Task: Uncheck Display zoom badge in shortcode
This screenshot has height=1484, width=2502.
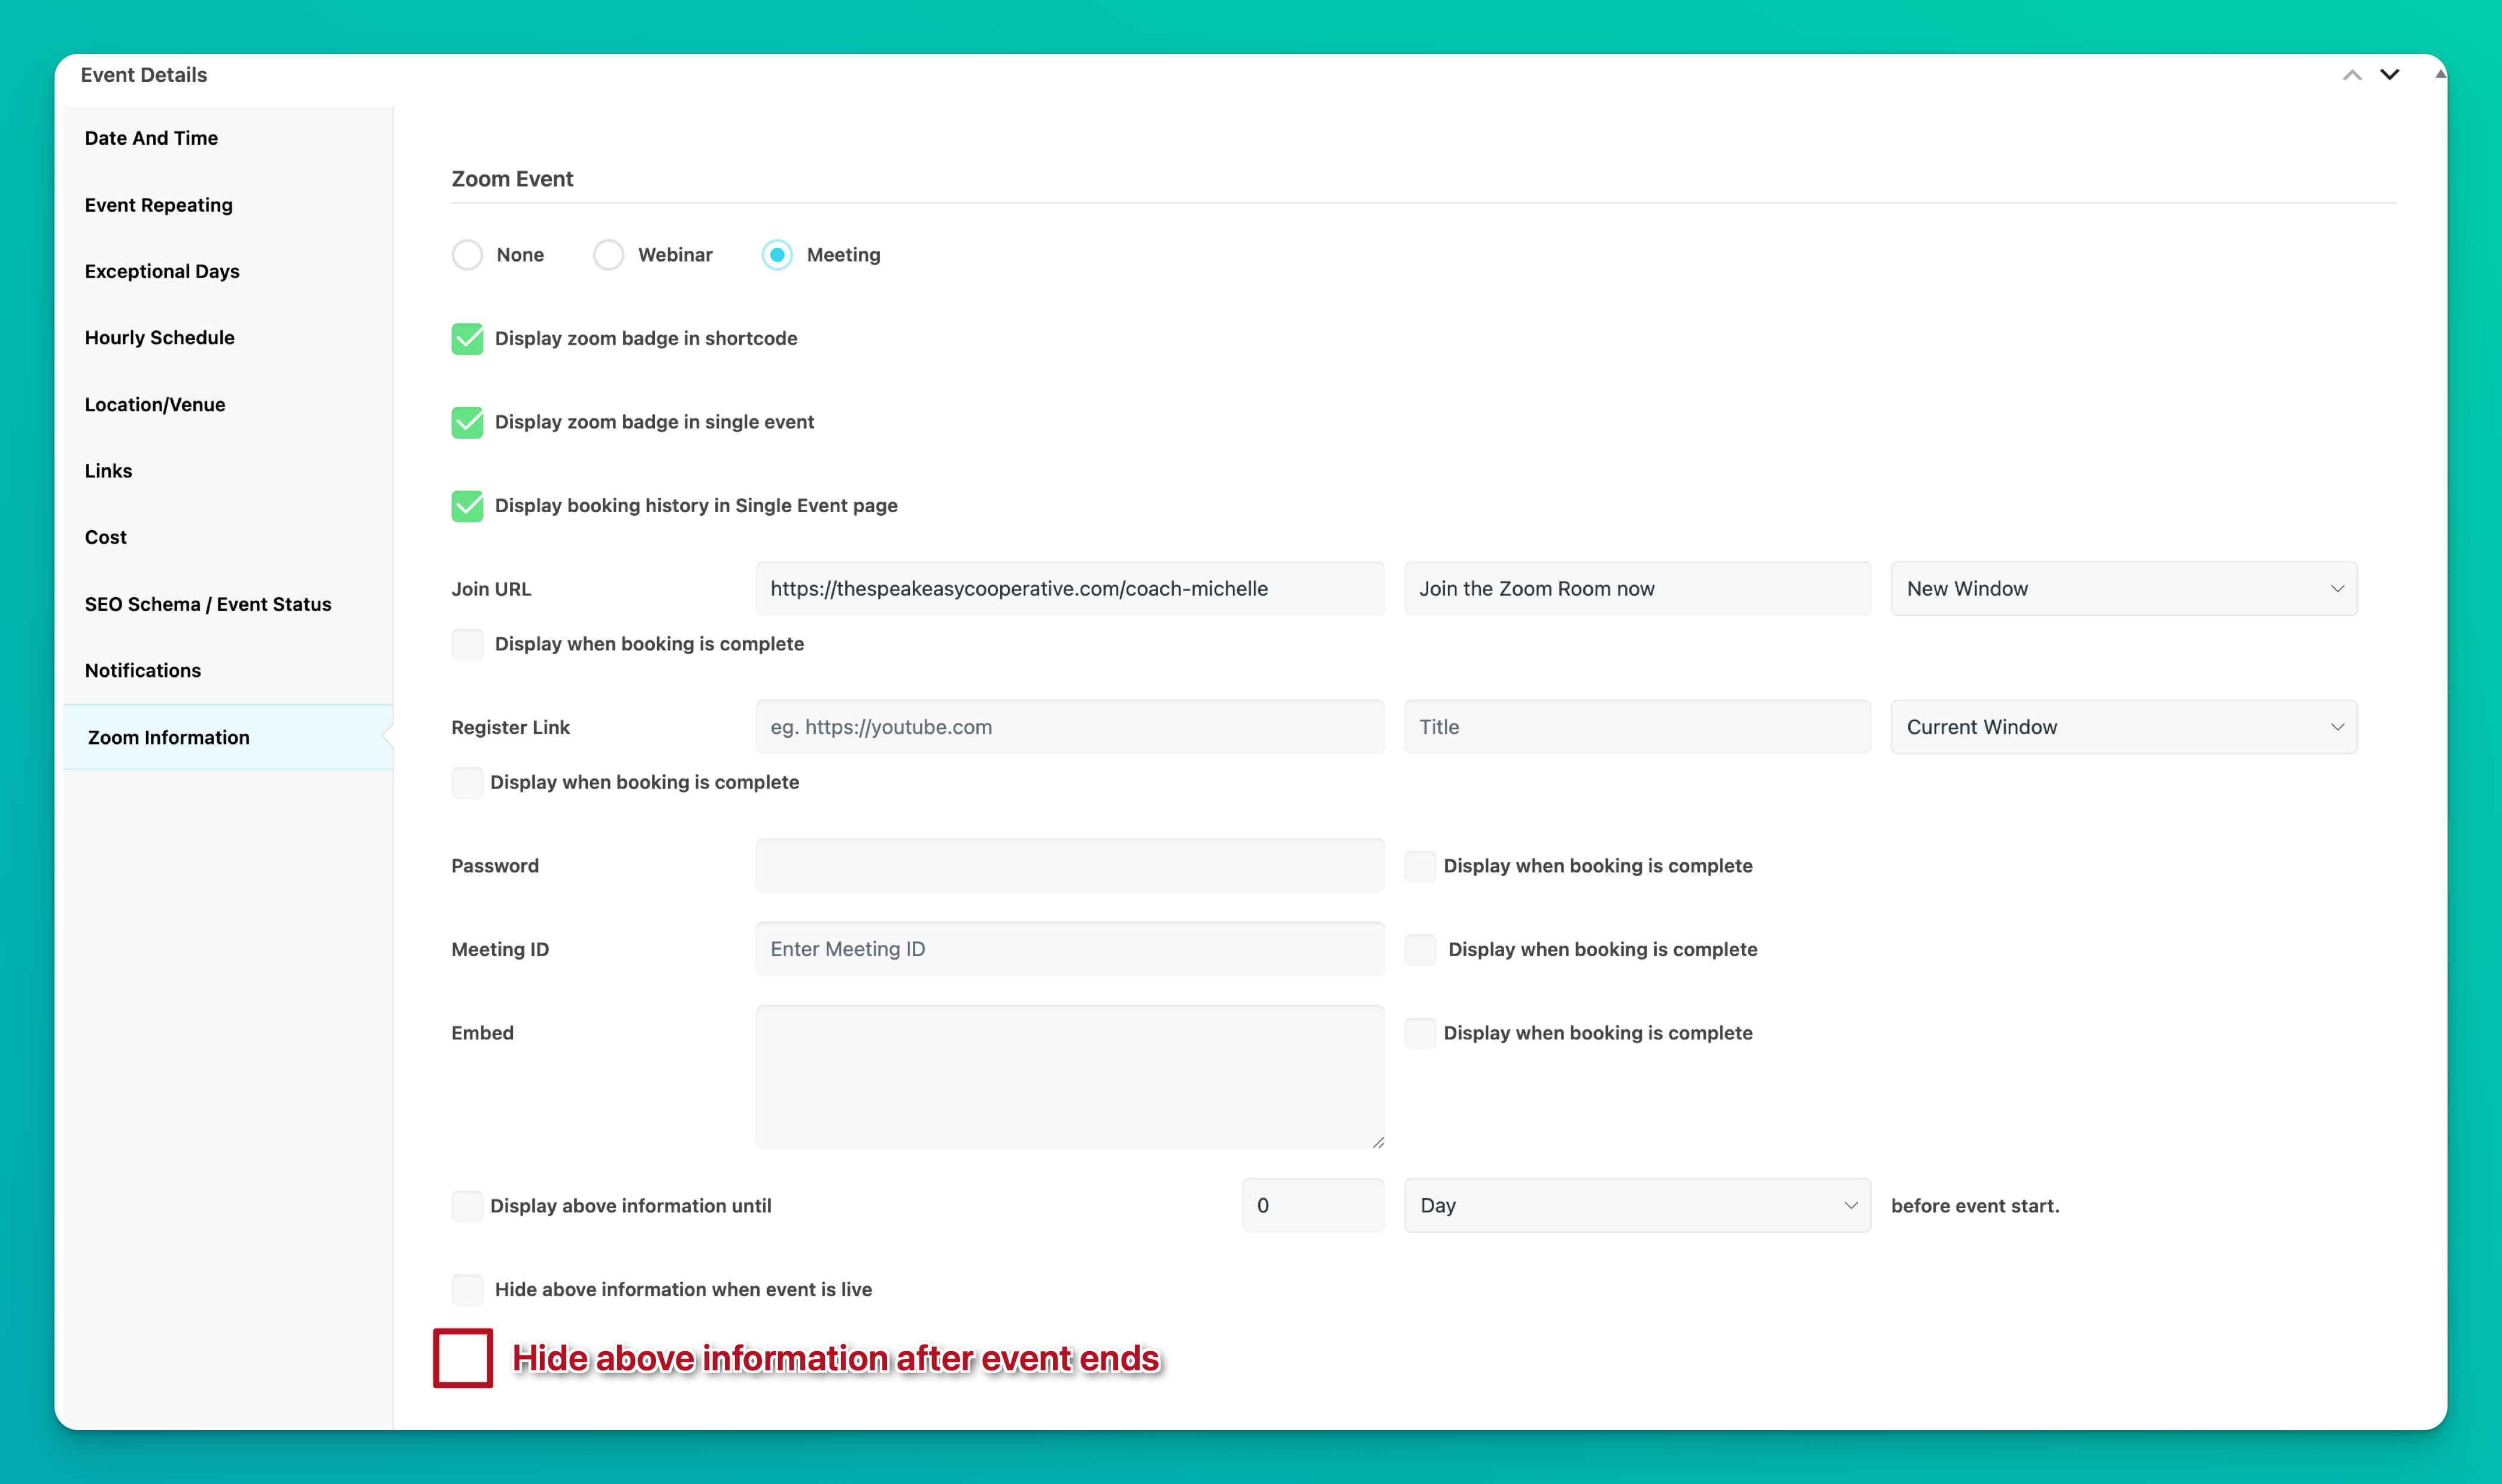Action: pyautogui.click(x=467, y=339)
